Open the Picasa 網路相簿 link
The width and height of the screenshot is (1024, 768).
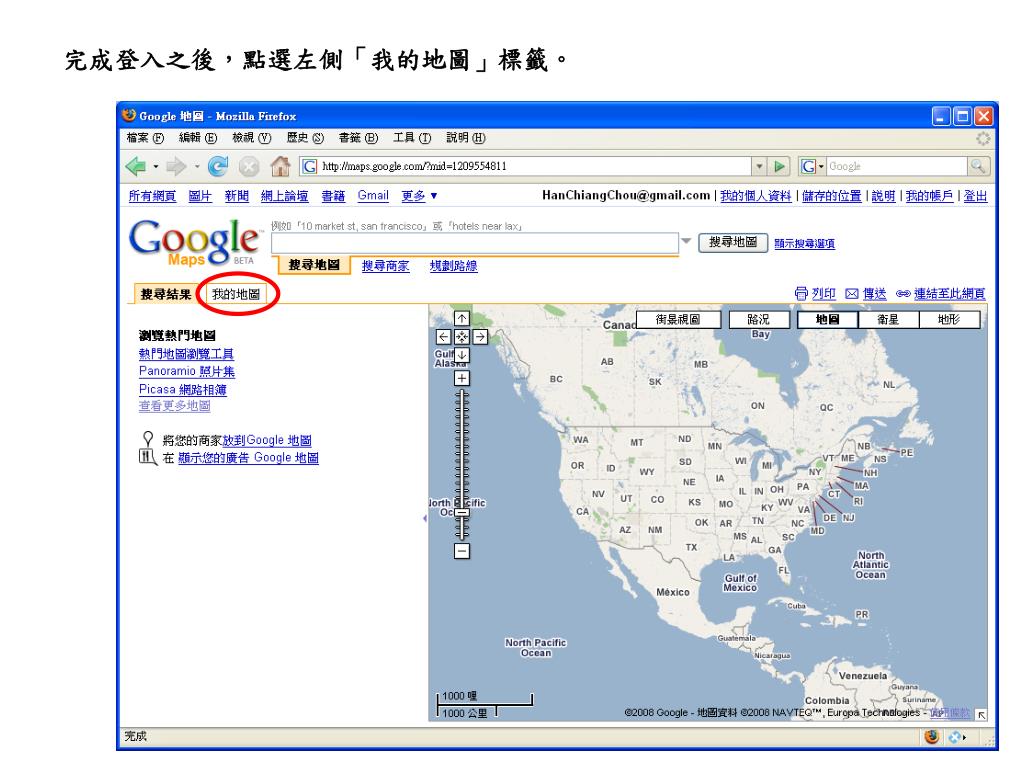(x=183, y=390)
